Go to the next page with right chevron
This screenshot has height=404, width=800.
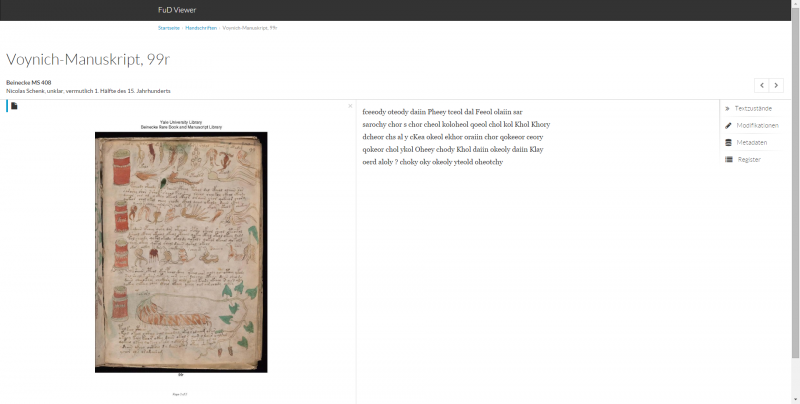[776, 85]
